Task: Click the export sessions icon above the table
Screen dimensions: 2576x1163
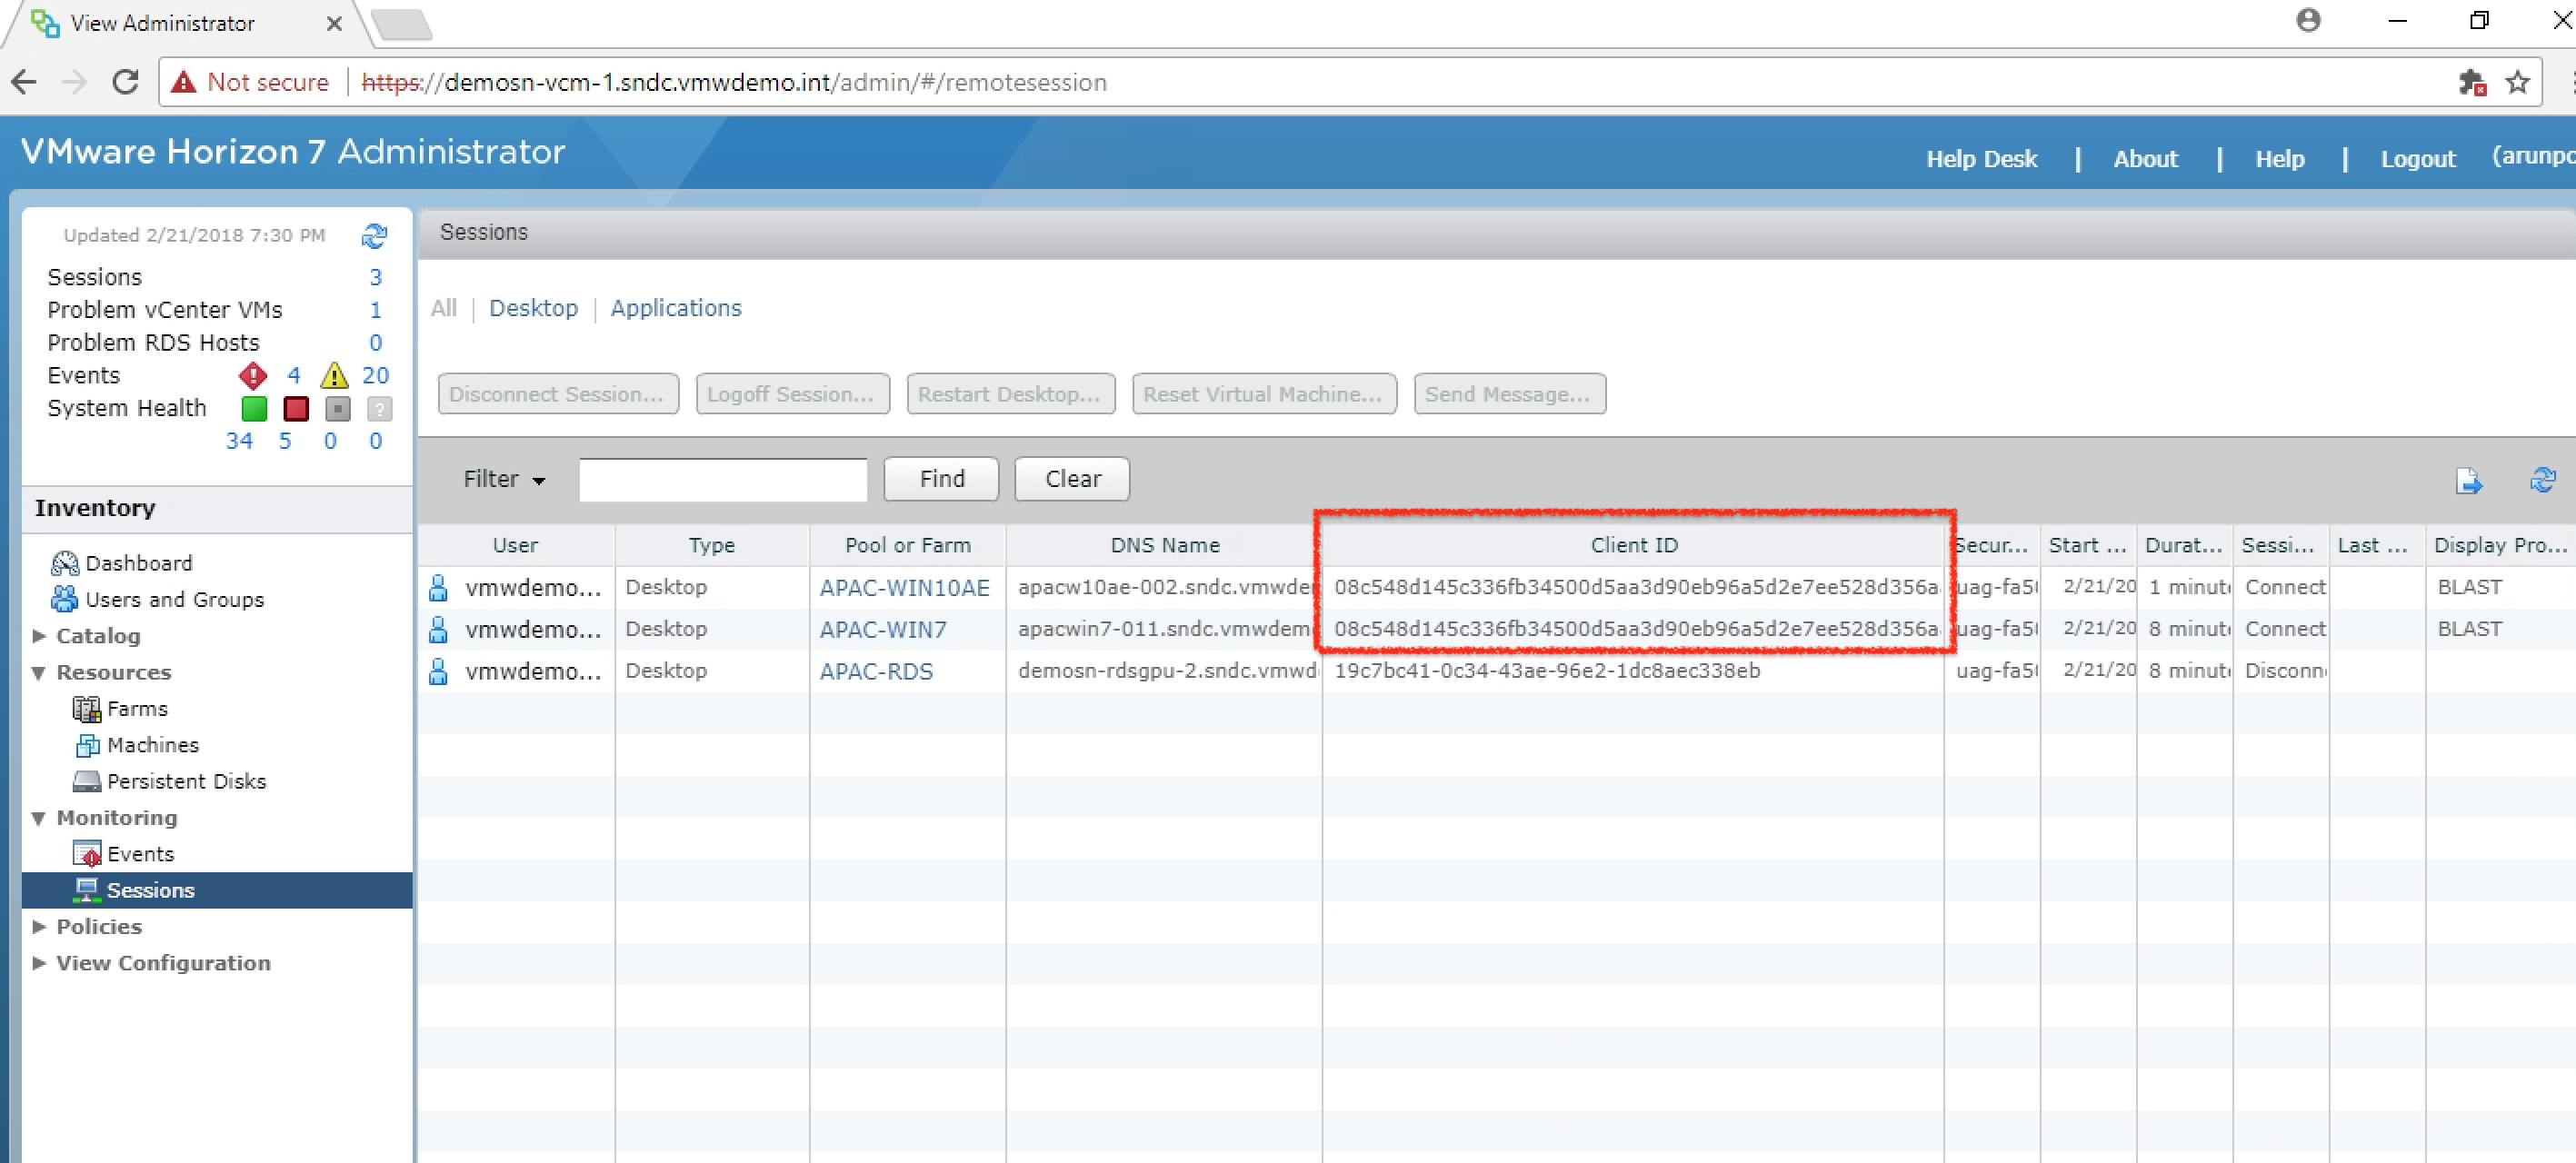Action: coord(2469,481)
